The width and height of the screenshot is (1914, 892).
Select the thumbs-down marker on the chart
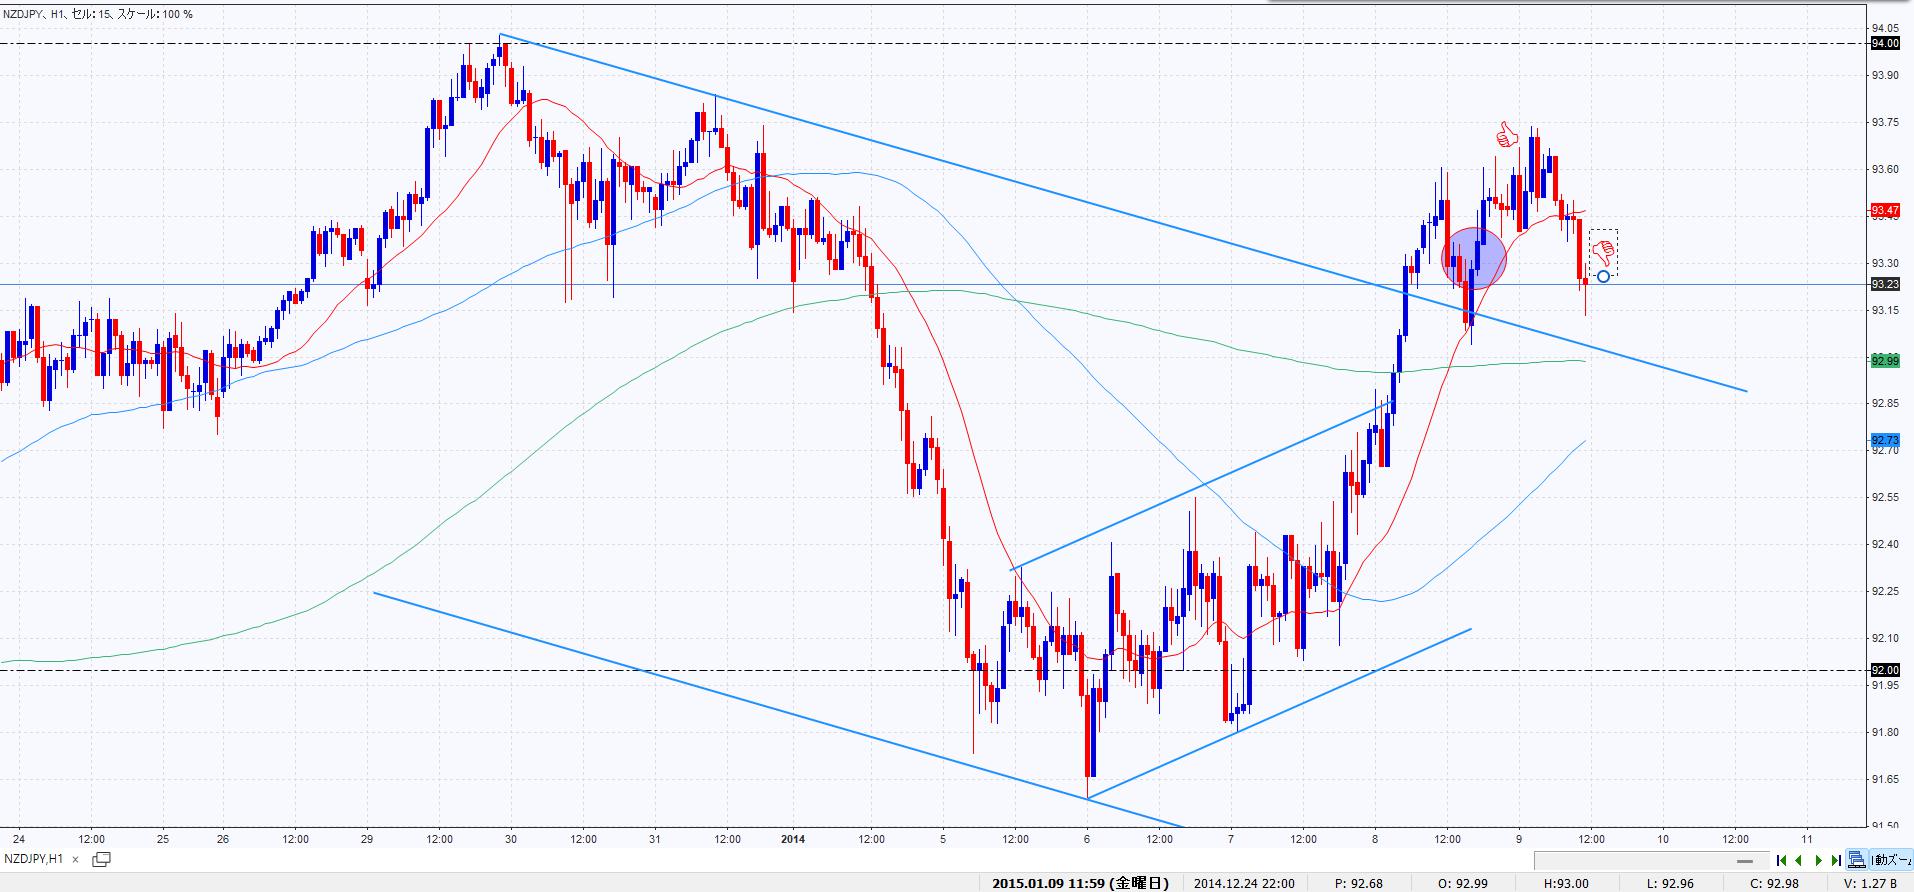point(1603,251)
